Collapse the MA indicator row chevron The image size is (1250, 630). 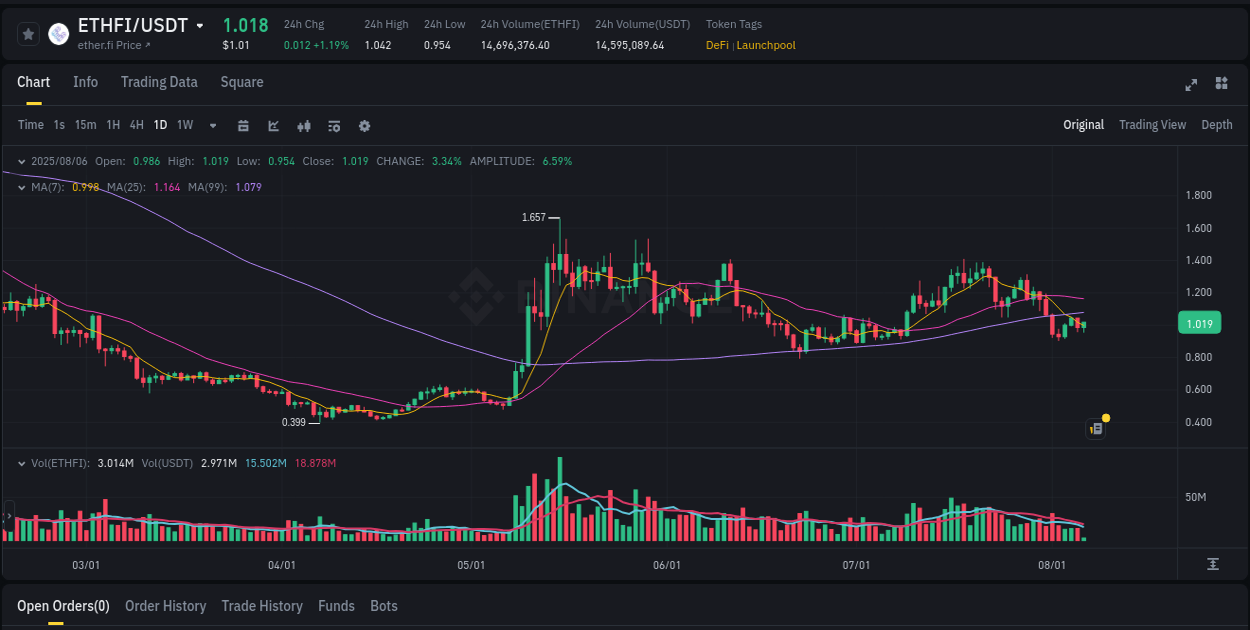[21, 187]
